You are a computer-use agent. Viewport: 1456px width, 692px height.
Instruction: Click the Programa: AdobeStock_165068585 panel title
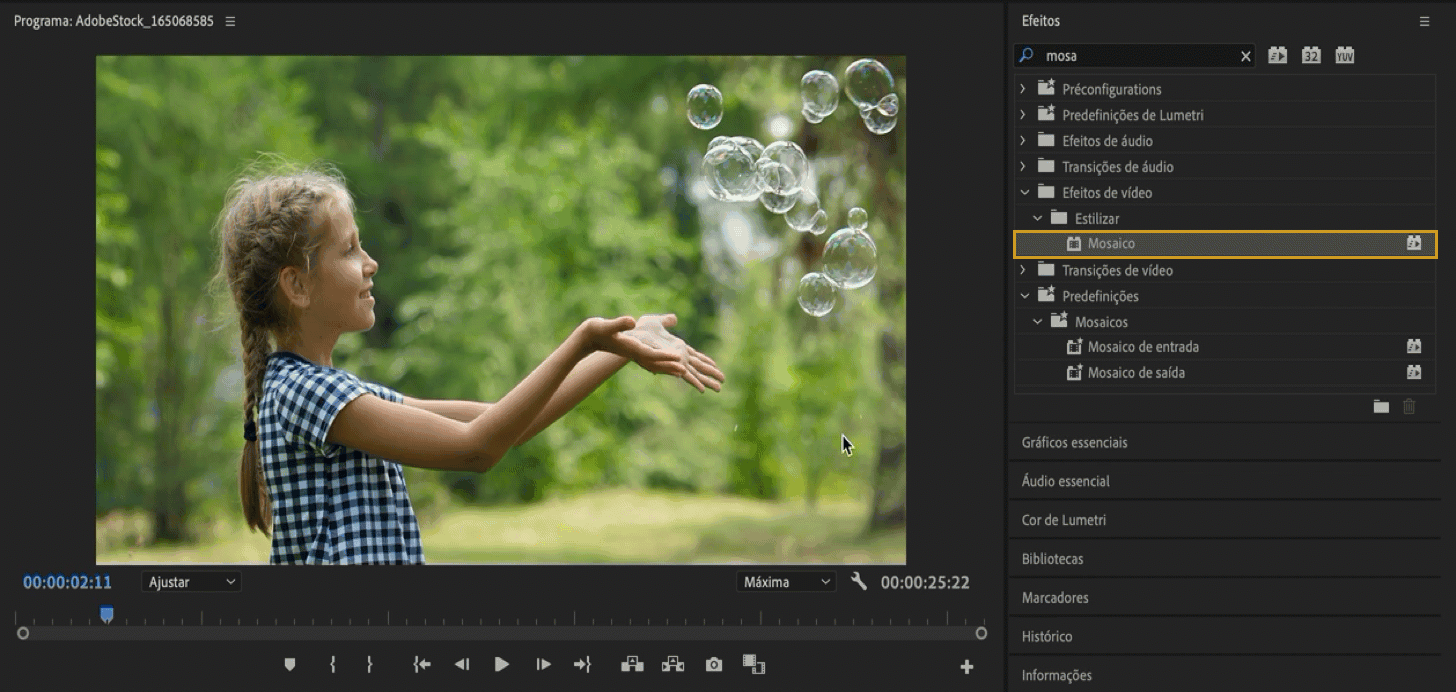(114, 21)
